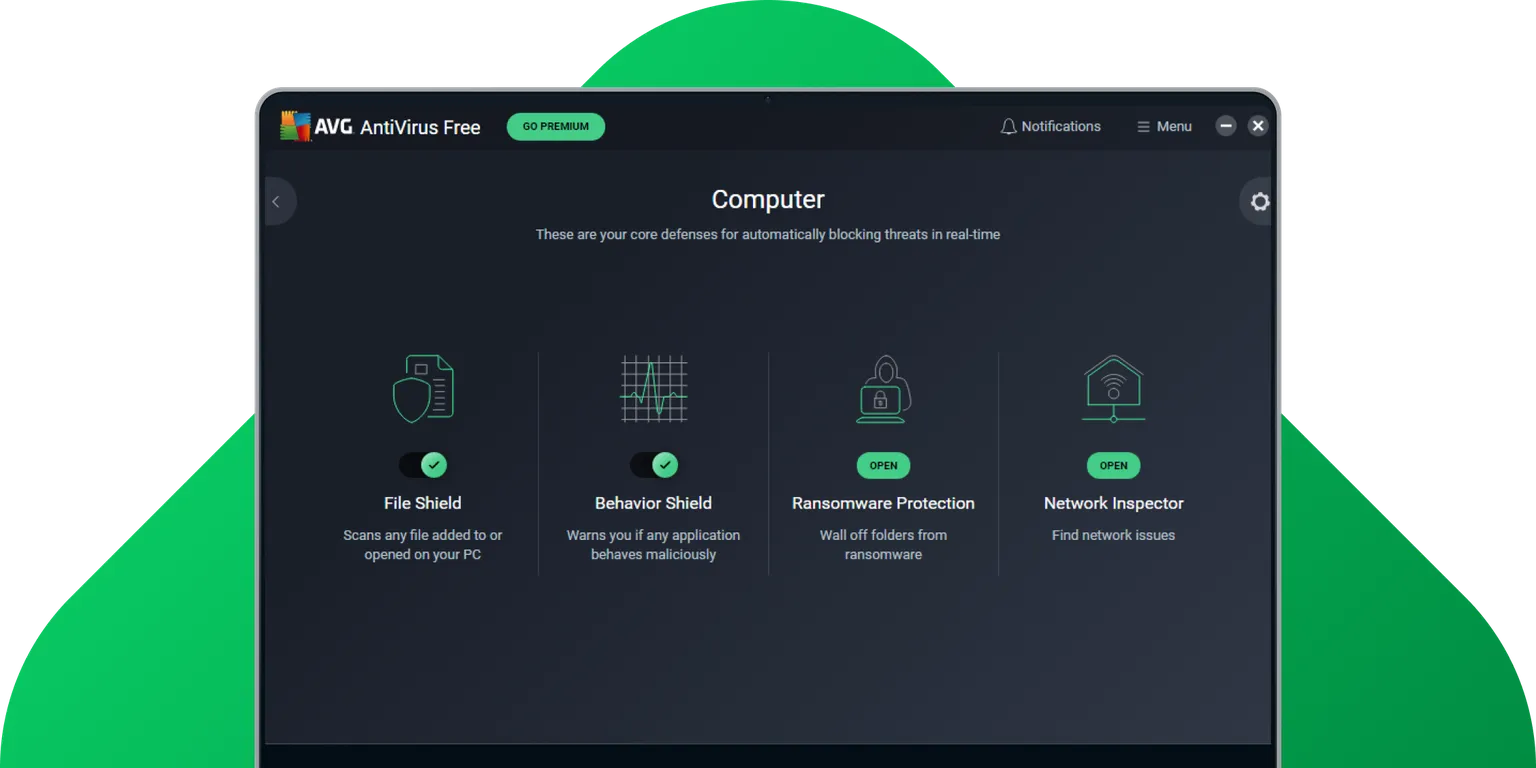Click the GO PREMIUM button

(555, 126)
